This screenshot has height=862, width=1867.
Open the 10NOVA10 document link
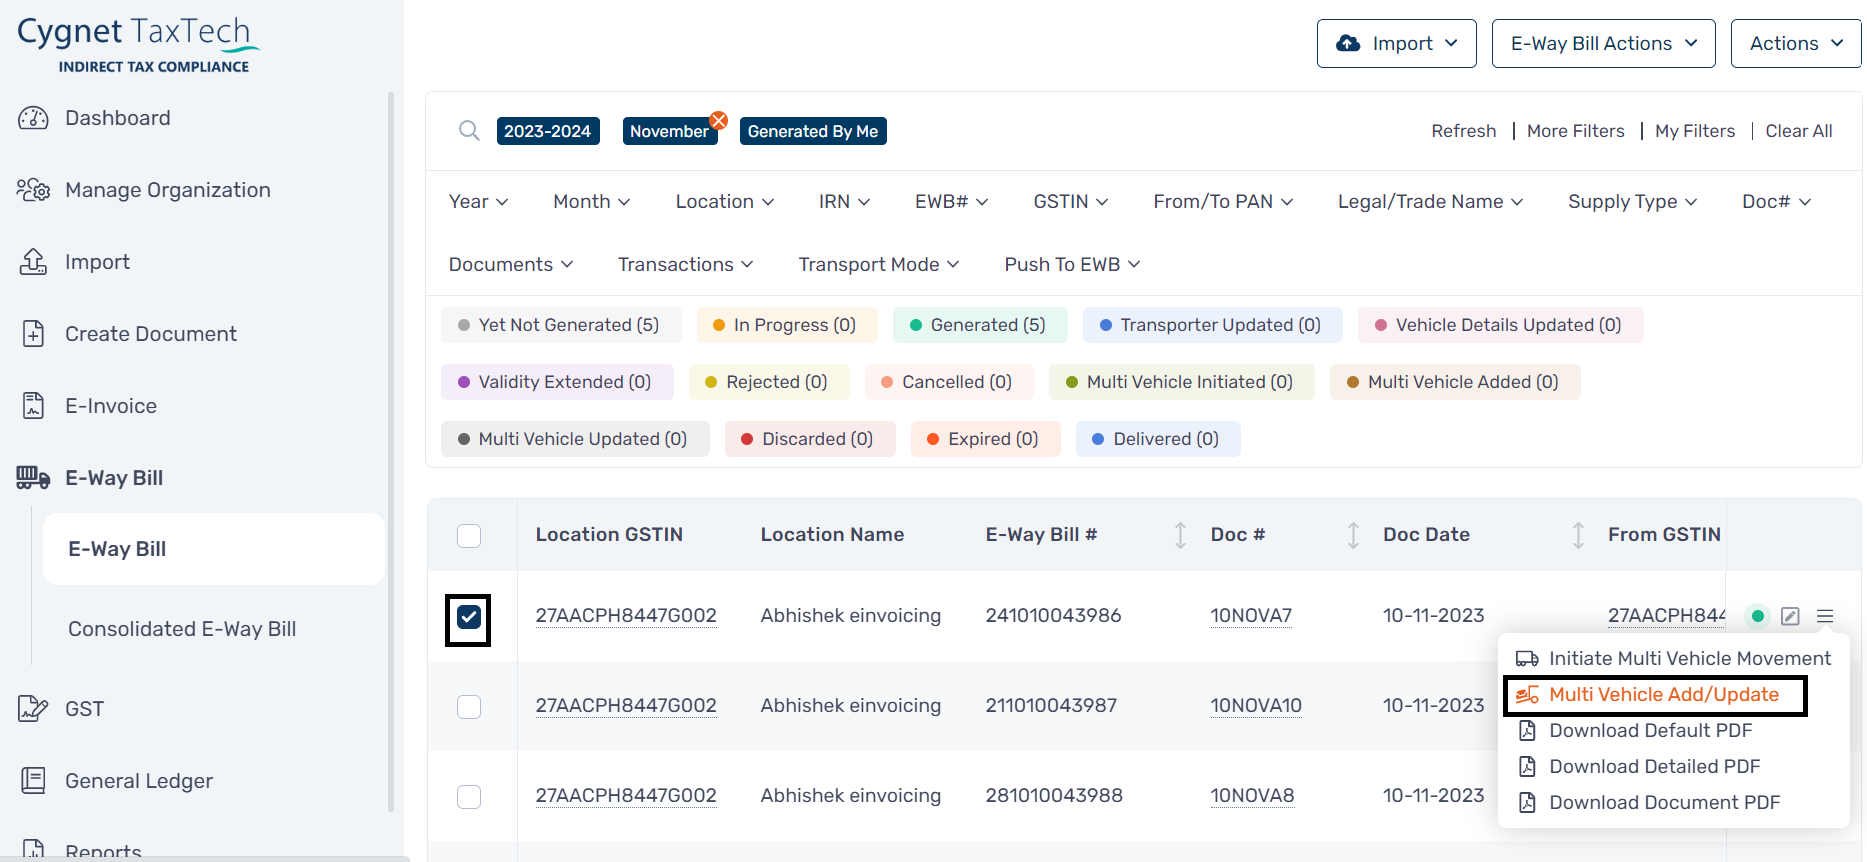[1256, 706]
